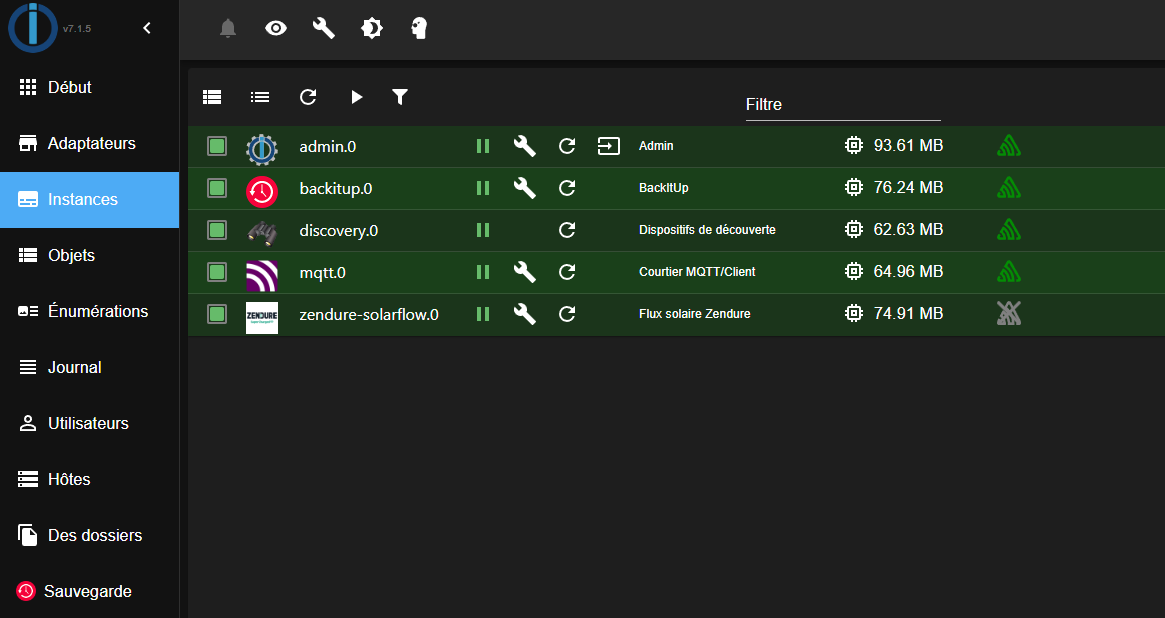Toggle mqtt.0 checkbox
The image size is (1165, 618).
[217, 272]
